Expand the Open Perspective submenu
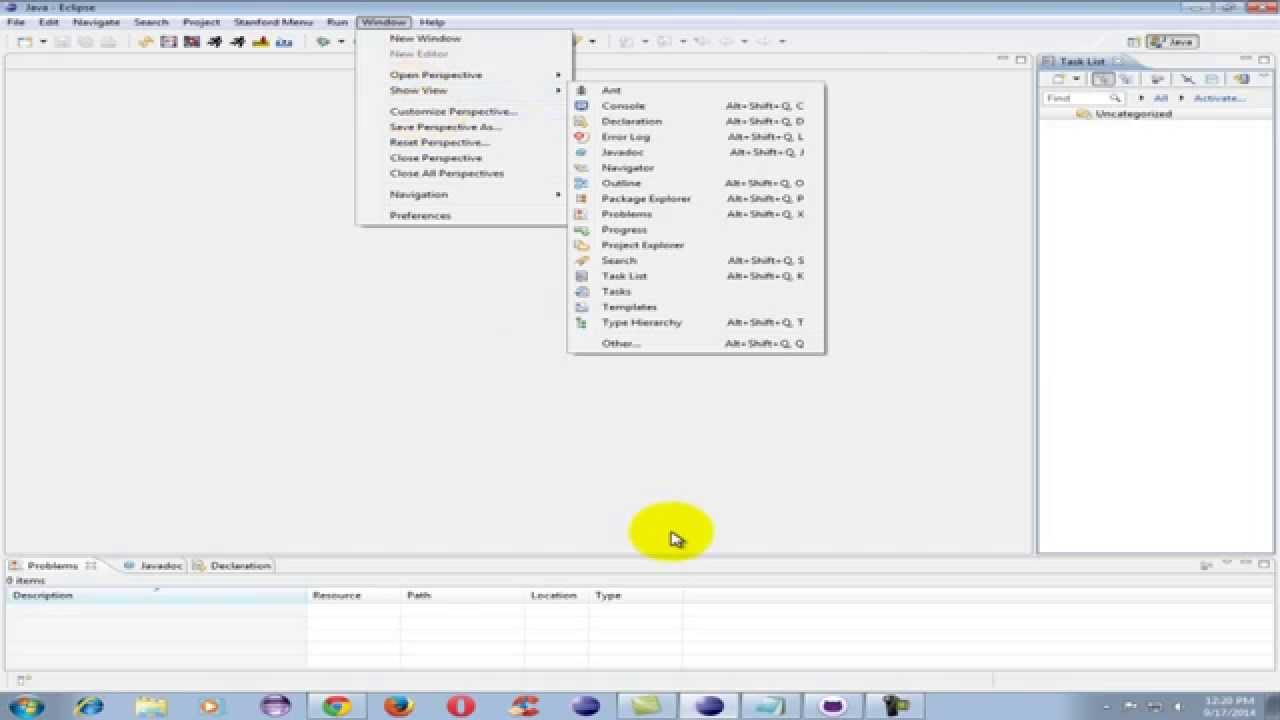 click(x=465, y=75)
